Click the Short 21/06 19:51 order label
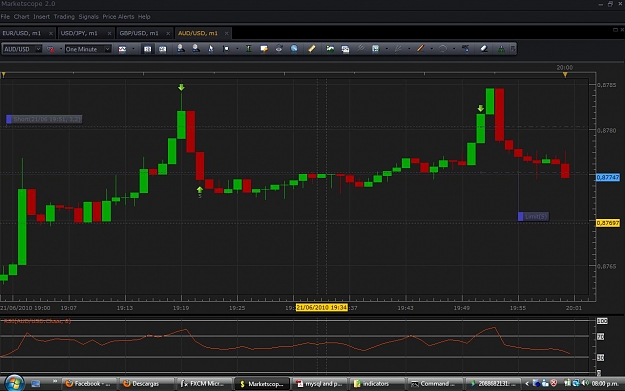The width and height of the screenshot is (625, 391). (x=44, y=119)
